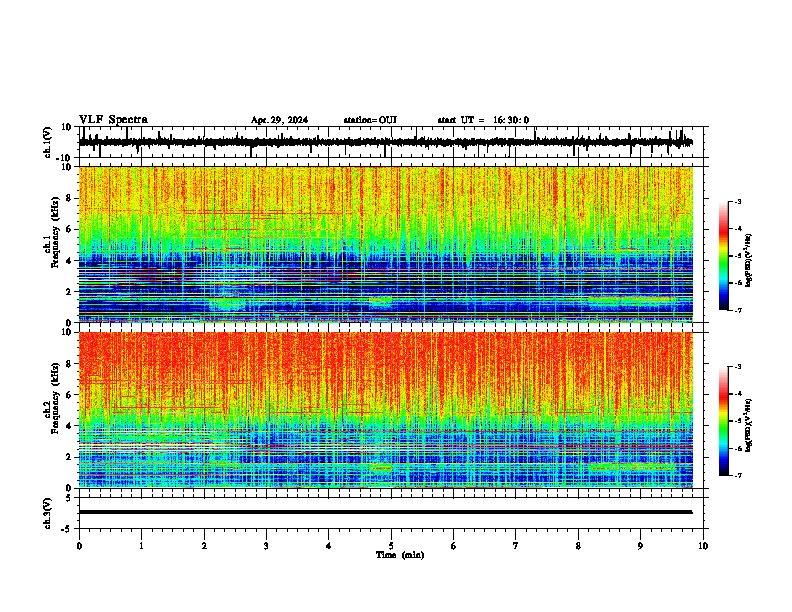Click the "VLF Spectra" title text
This screenshot has width=792, height=612.
113,120
